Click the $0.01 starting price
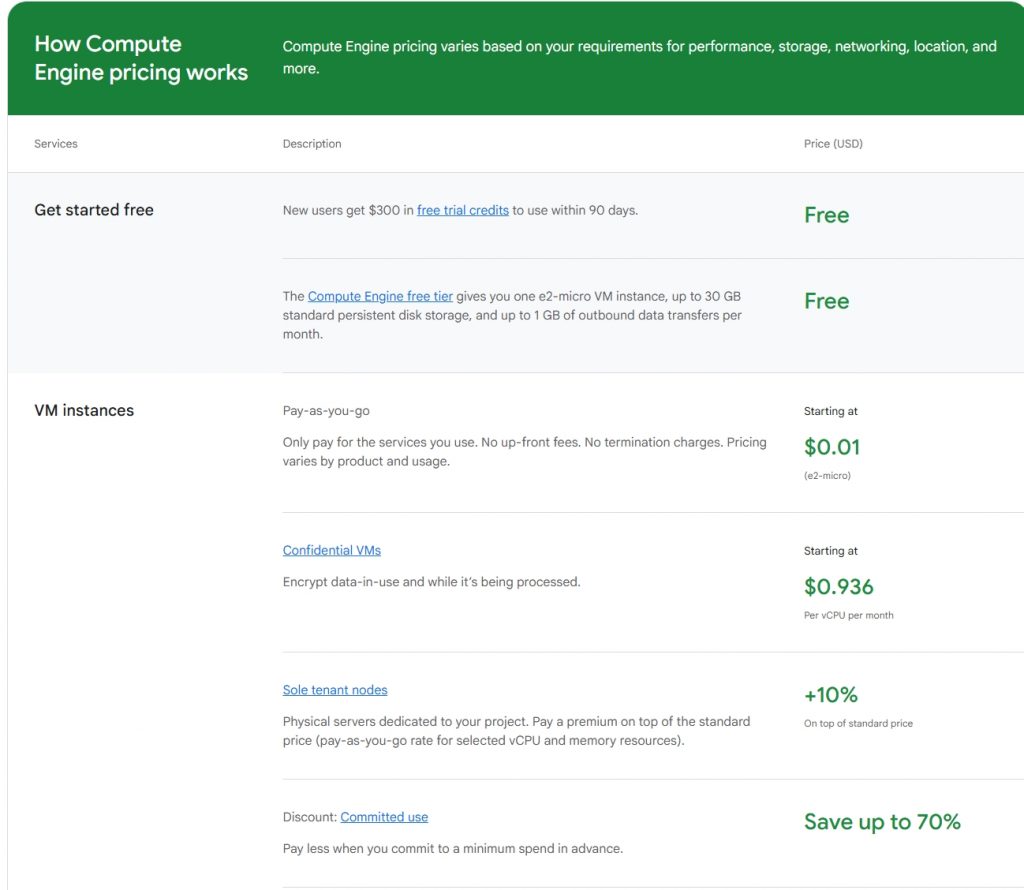 coord(831,446)
